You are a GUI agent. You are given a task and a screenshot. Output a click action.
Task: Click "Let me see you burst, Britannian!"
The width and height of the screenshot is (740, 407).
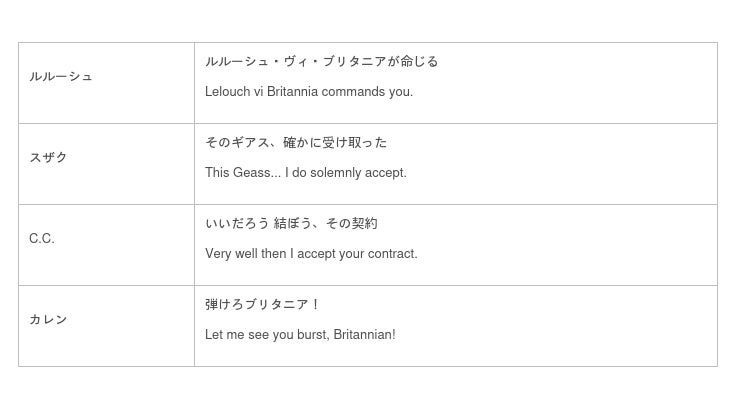click(300, 335)
